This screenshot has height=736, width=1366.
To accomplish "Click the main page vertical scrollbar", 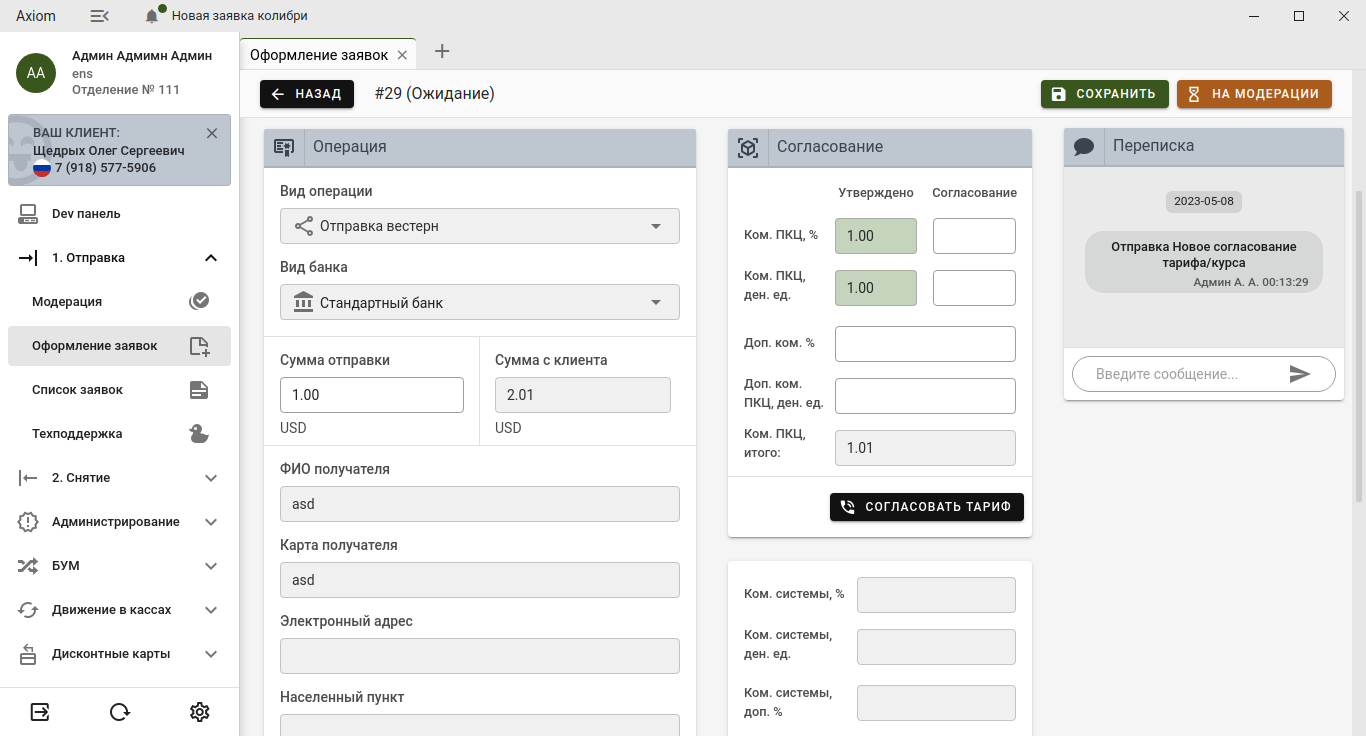I will pyautogui.click(x=1358, y=345).
